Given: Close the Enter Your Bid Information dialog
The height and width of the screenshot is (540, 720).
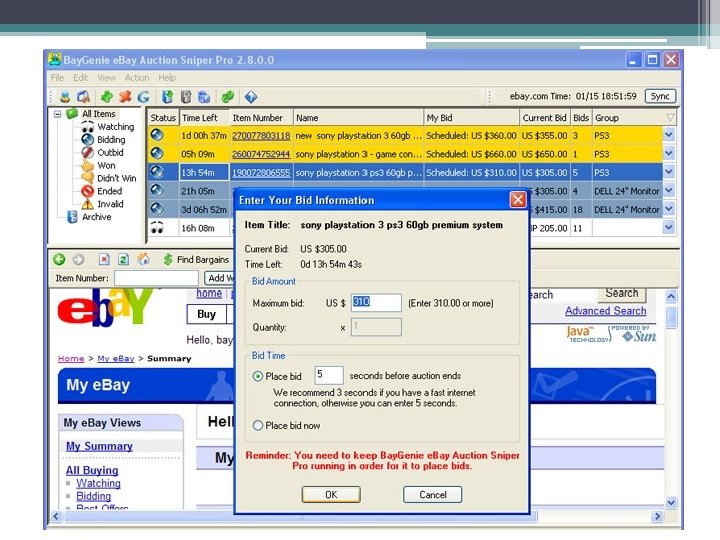Looking at the screenshot, I should pyautogui.click(x=518, y=200).
